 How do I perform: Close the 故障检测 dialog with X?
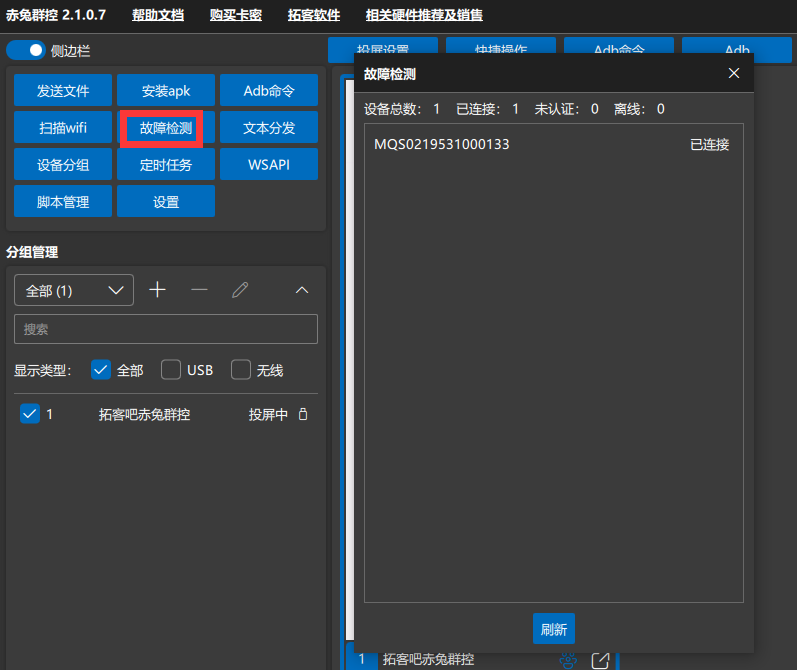pyautogui.click(x=734, y=73)
